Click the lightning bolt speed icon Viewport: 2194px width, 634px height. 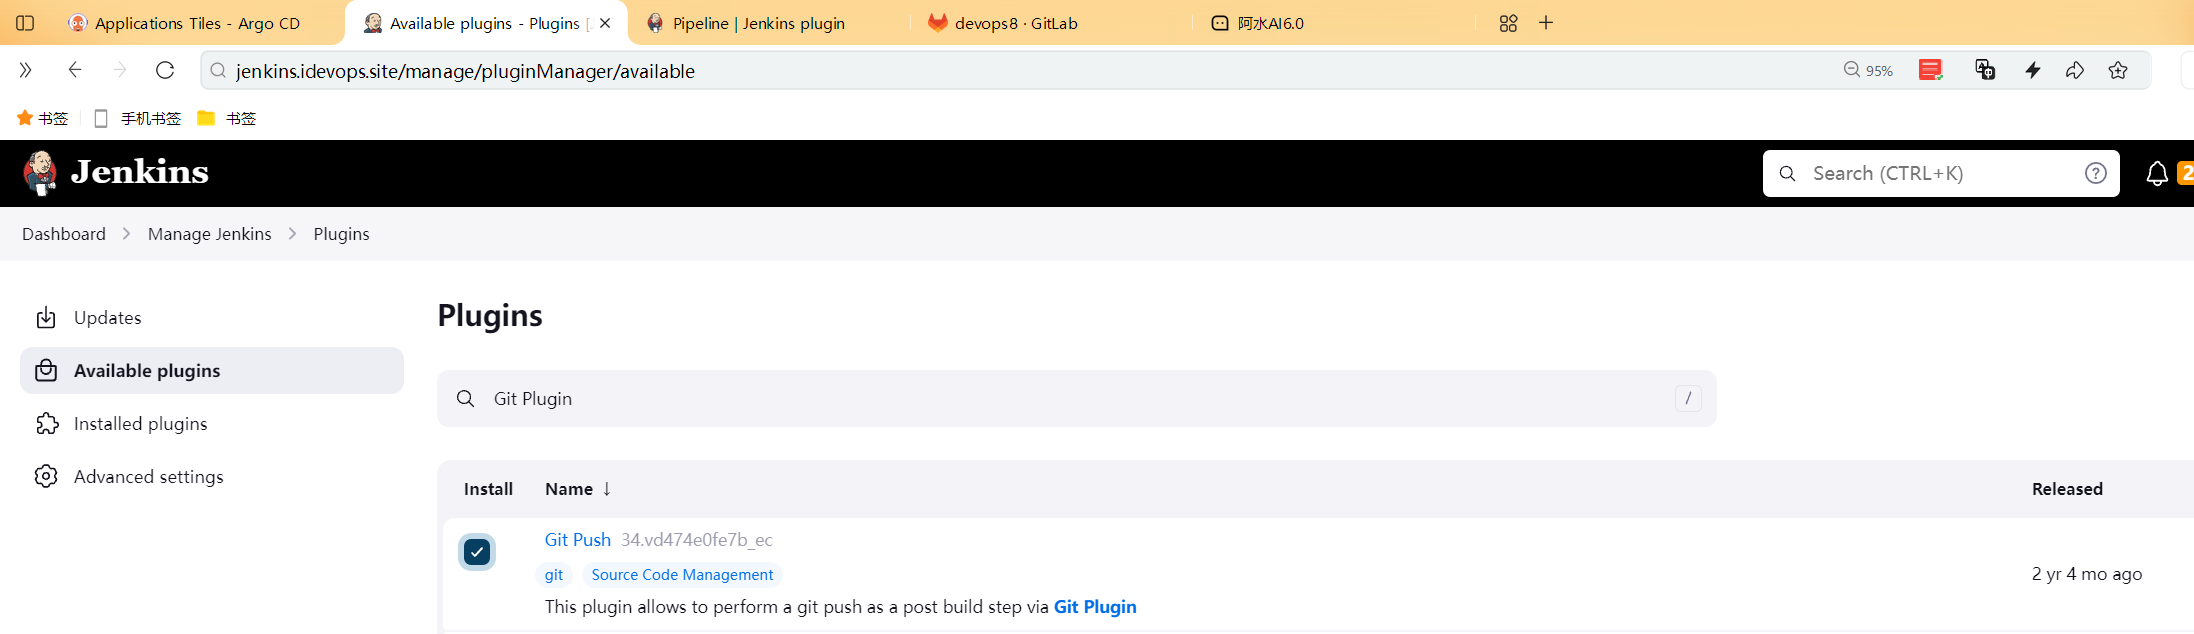[2033, 70]
